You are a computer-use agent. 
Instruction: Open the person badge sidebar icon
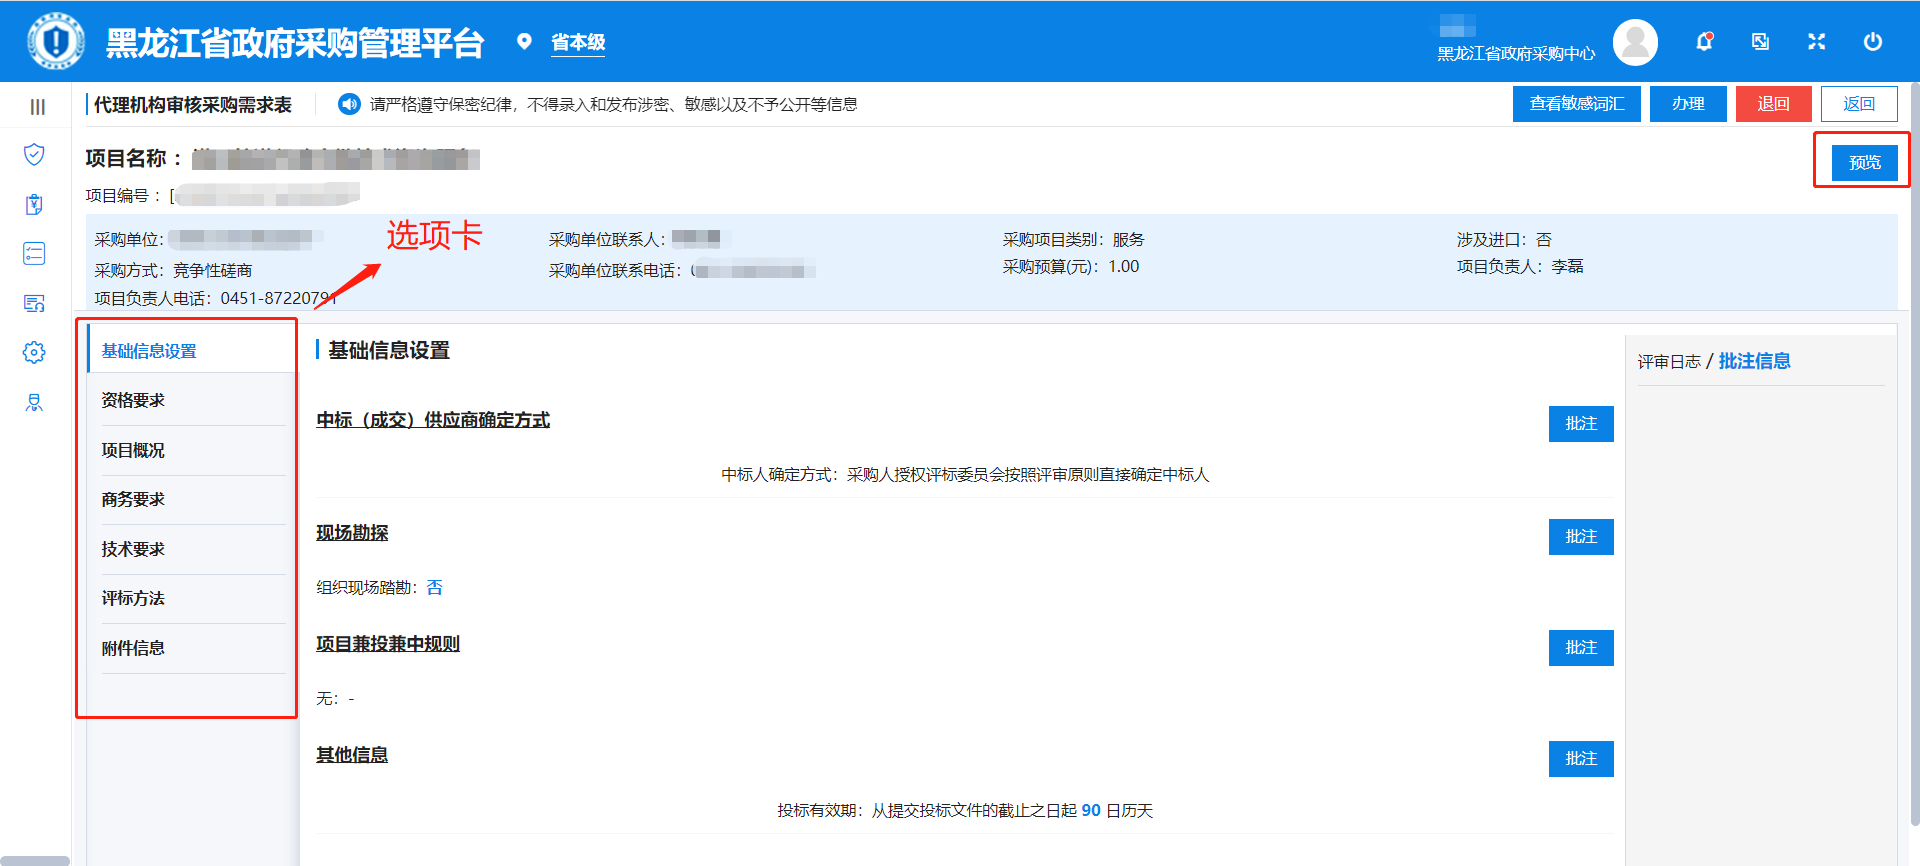pos(34,402)
